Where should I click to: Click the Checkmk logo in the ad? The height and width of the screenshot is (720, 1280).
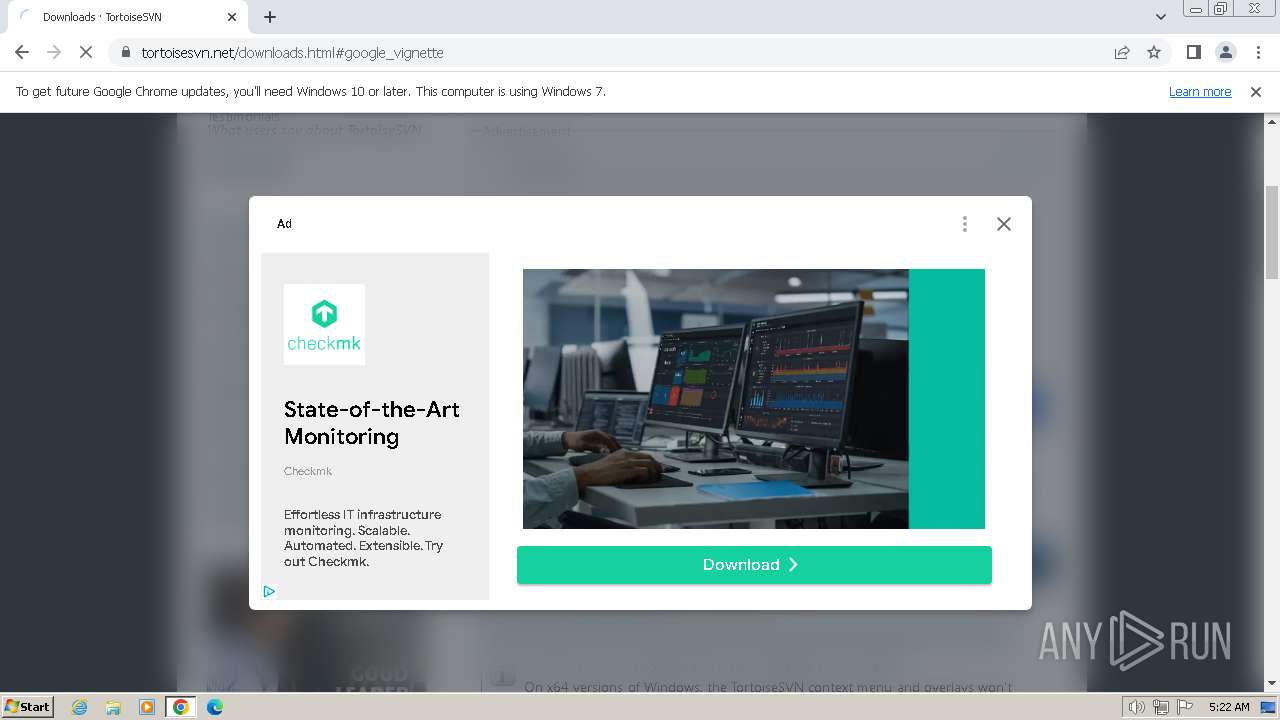[324, 324]
